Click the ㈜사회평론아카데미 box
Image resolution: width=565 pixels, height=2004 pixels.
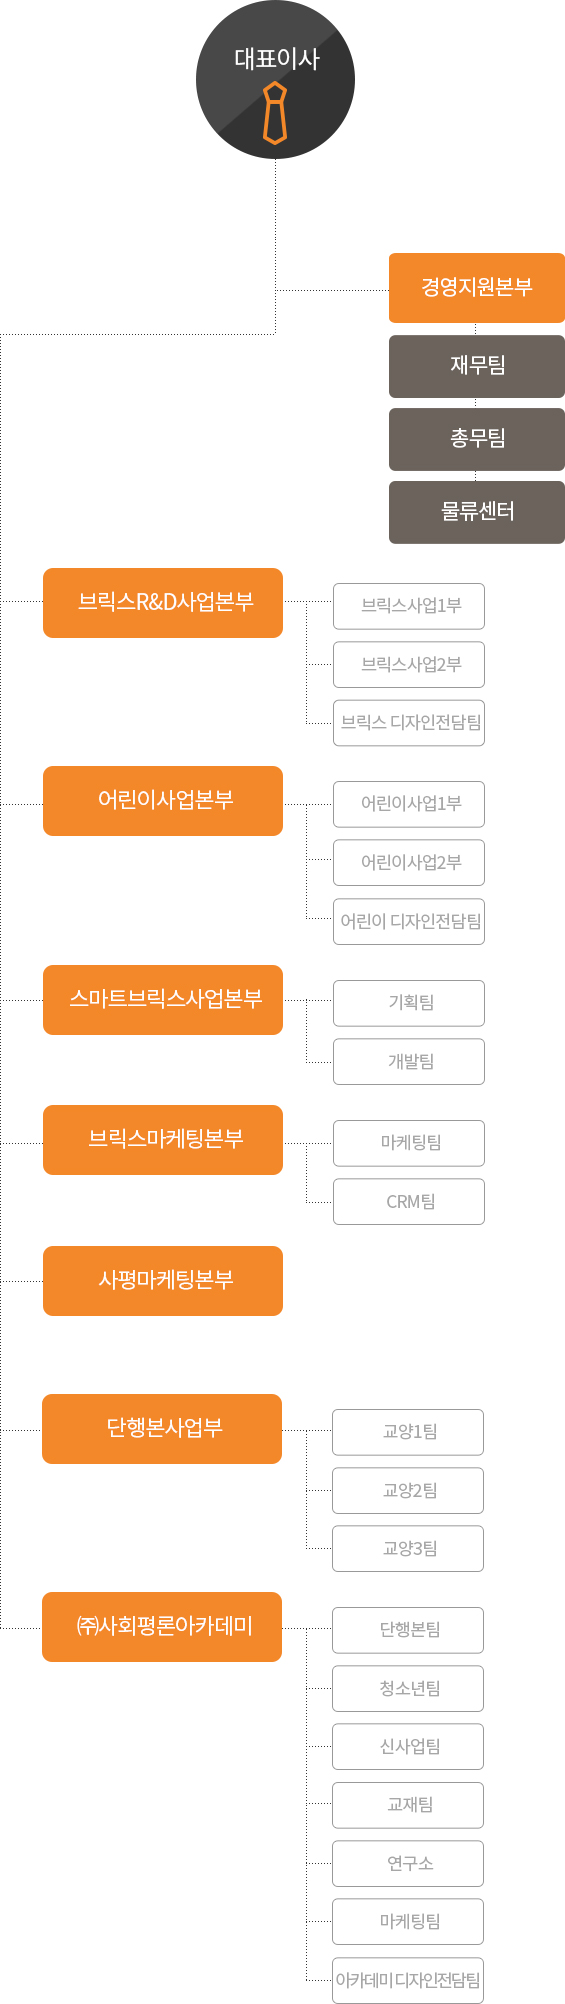coord(162,1627)
